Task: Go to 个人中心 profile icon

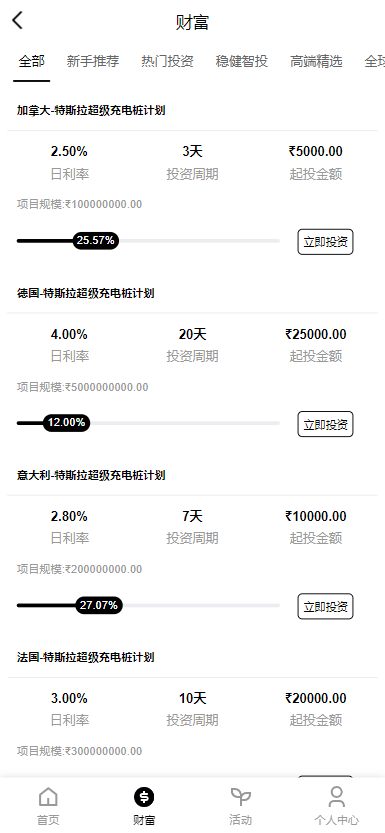Action: (x=337, y=796)
